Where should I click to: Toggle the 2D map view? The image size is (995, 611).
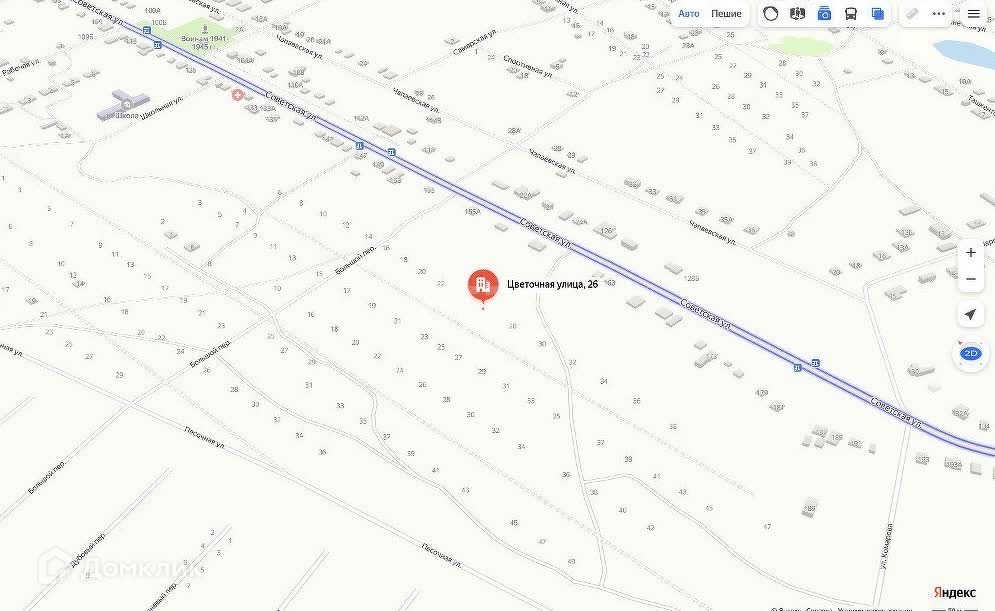970,353
